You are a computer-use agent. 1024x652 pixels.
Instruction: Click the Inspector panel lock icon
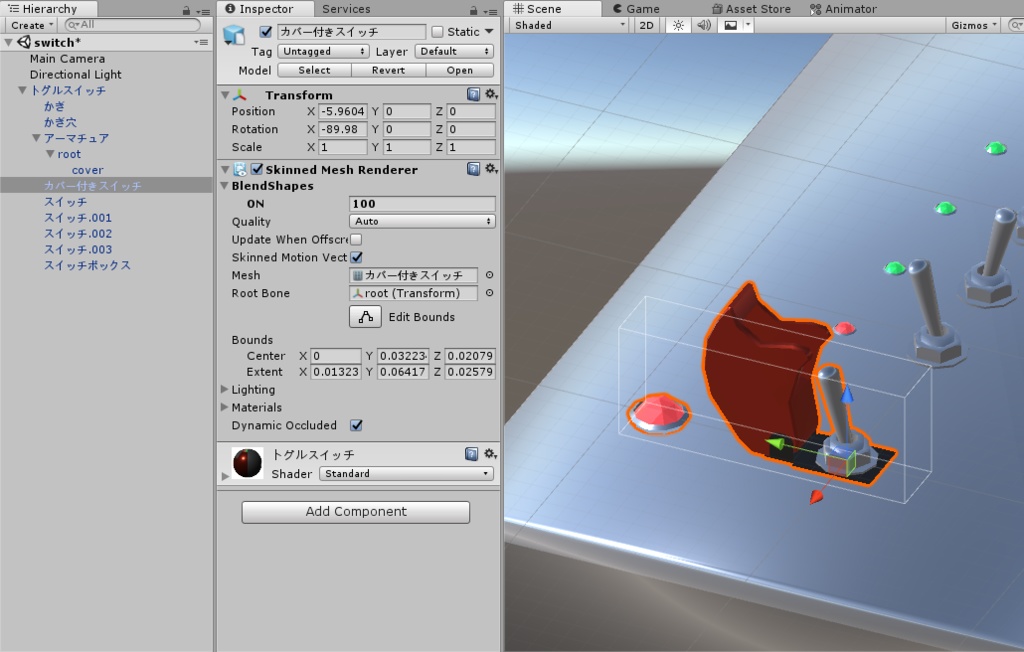click(473, 10)
